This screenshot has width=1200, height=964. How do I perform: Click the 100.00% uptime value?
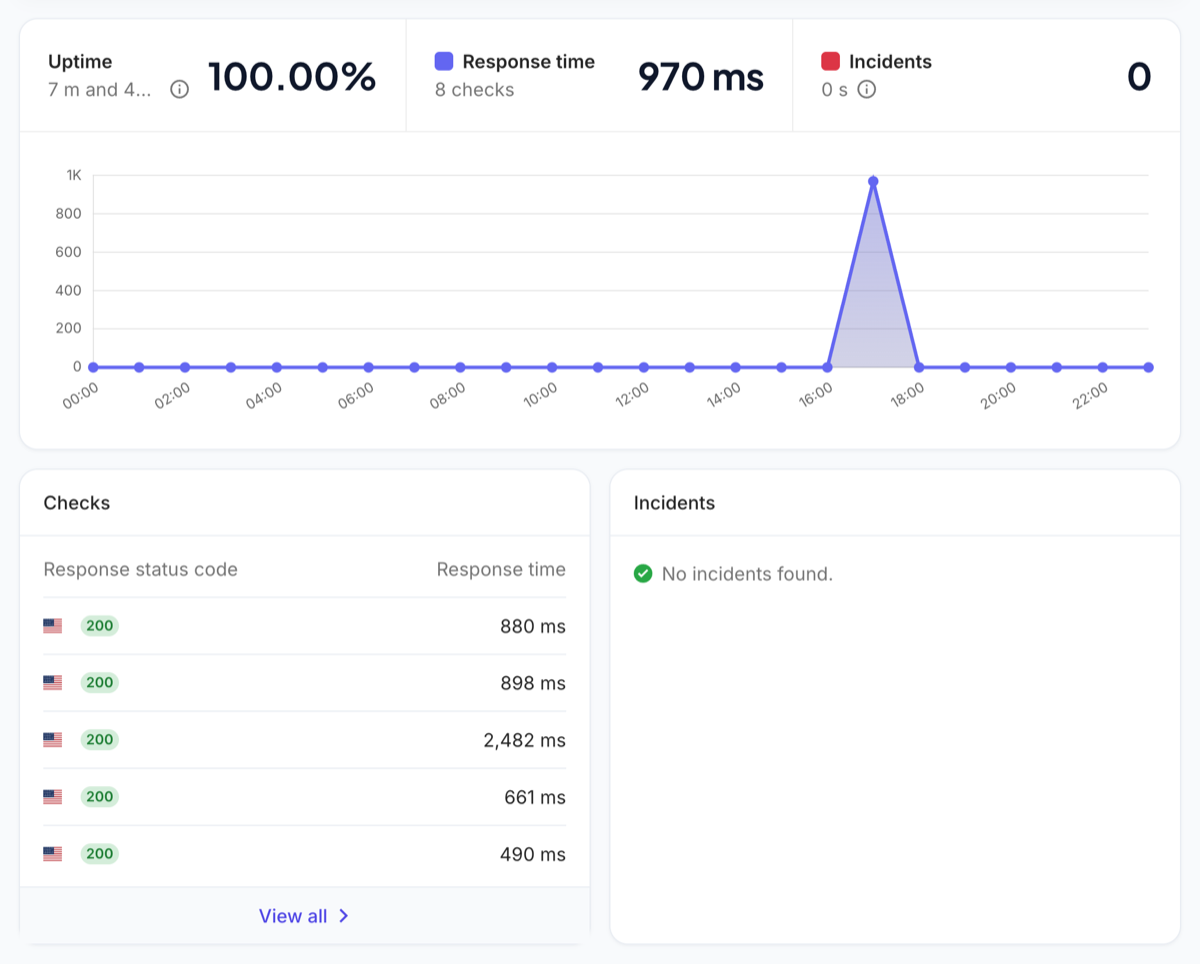[292, 76]
